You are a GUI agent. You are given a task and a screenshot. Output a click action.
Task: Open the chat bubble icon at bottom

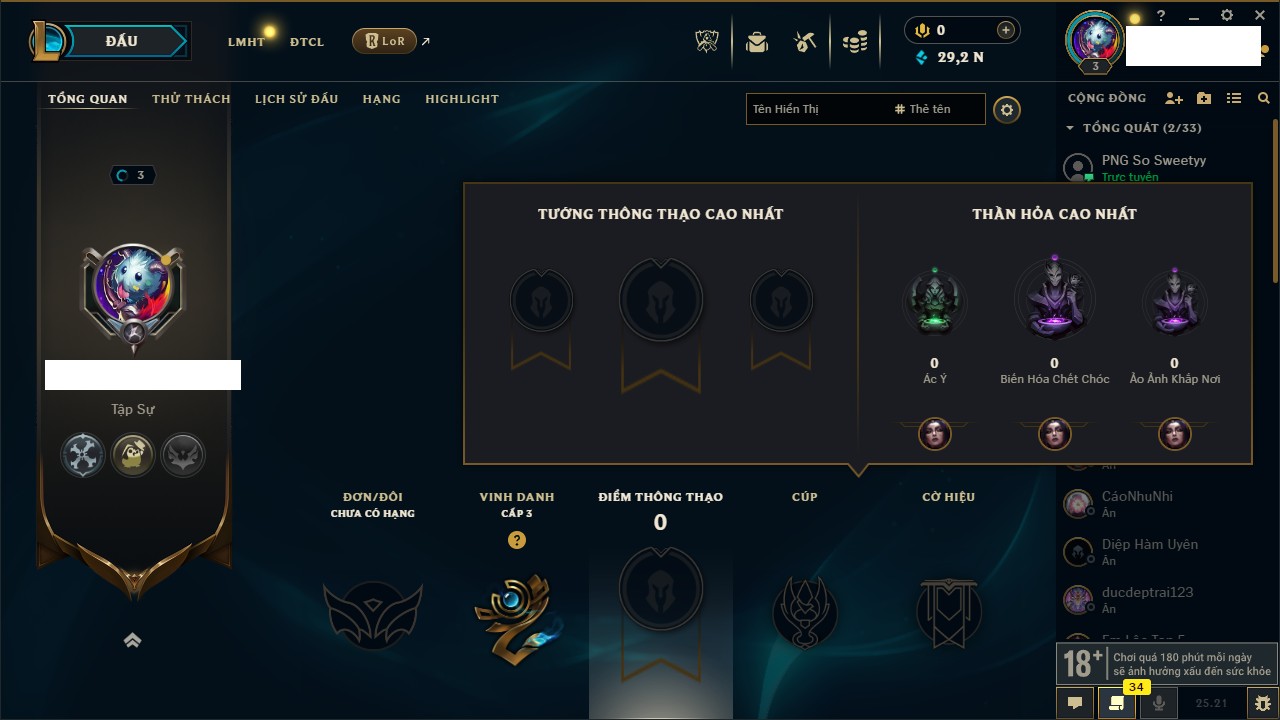[1075, 703]
